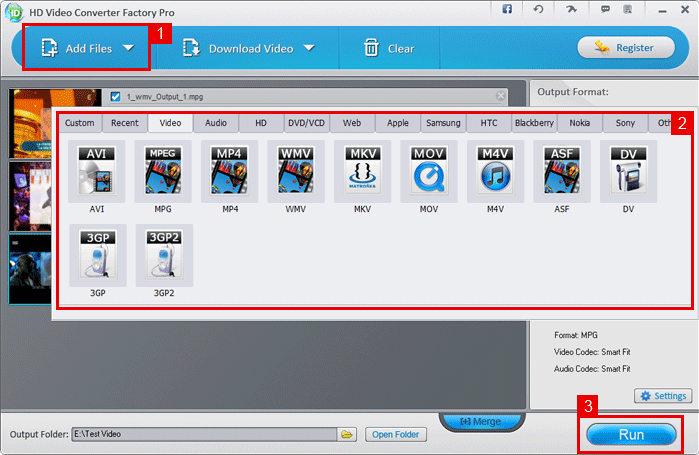Select the AVI format icon
Viewport: 699px width, 455px height.
pos(97,170)
